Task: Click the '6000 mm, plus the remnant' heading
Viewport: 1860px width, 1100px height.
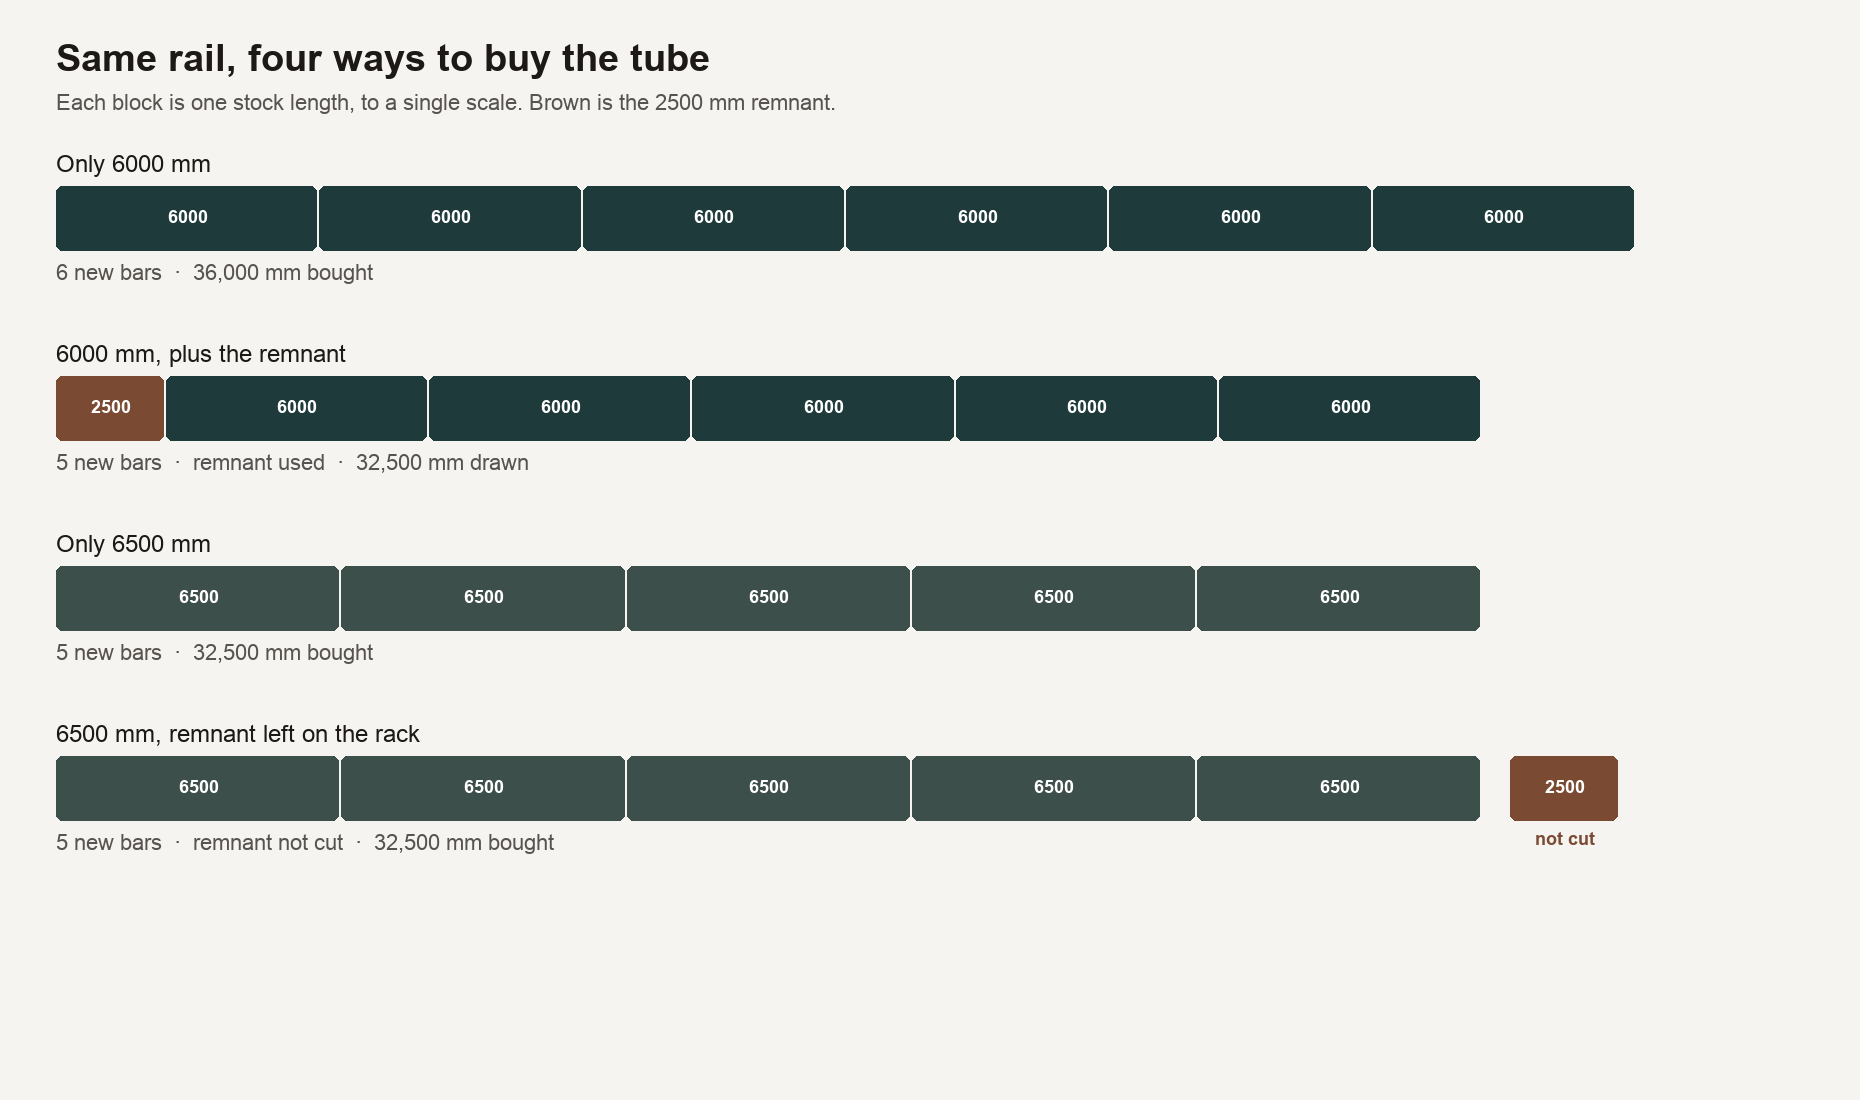Action: [x=201, y=354]
